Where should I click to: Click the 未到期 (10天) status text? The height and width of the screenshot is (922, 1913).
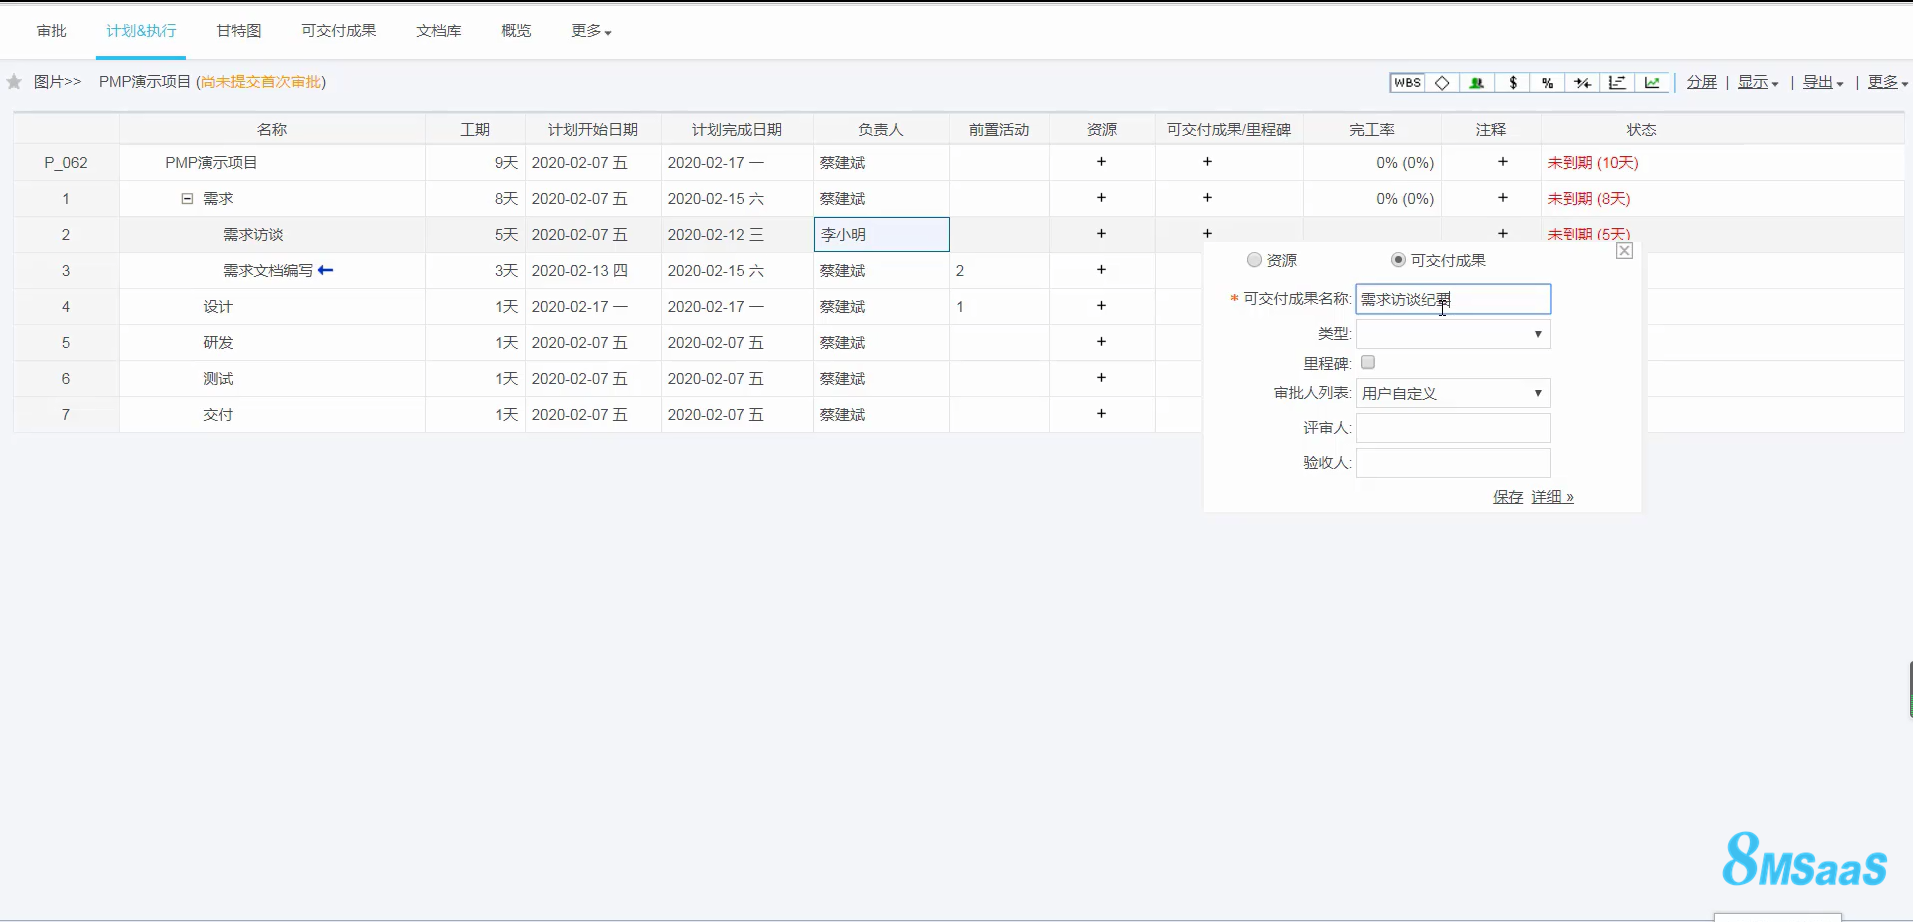click(x=1593, y=163)
